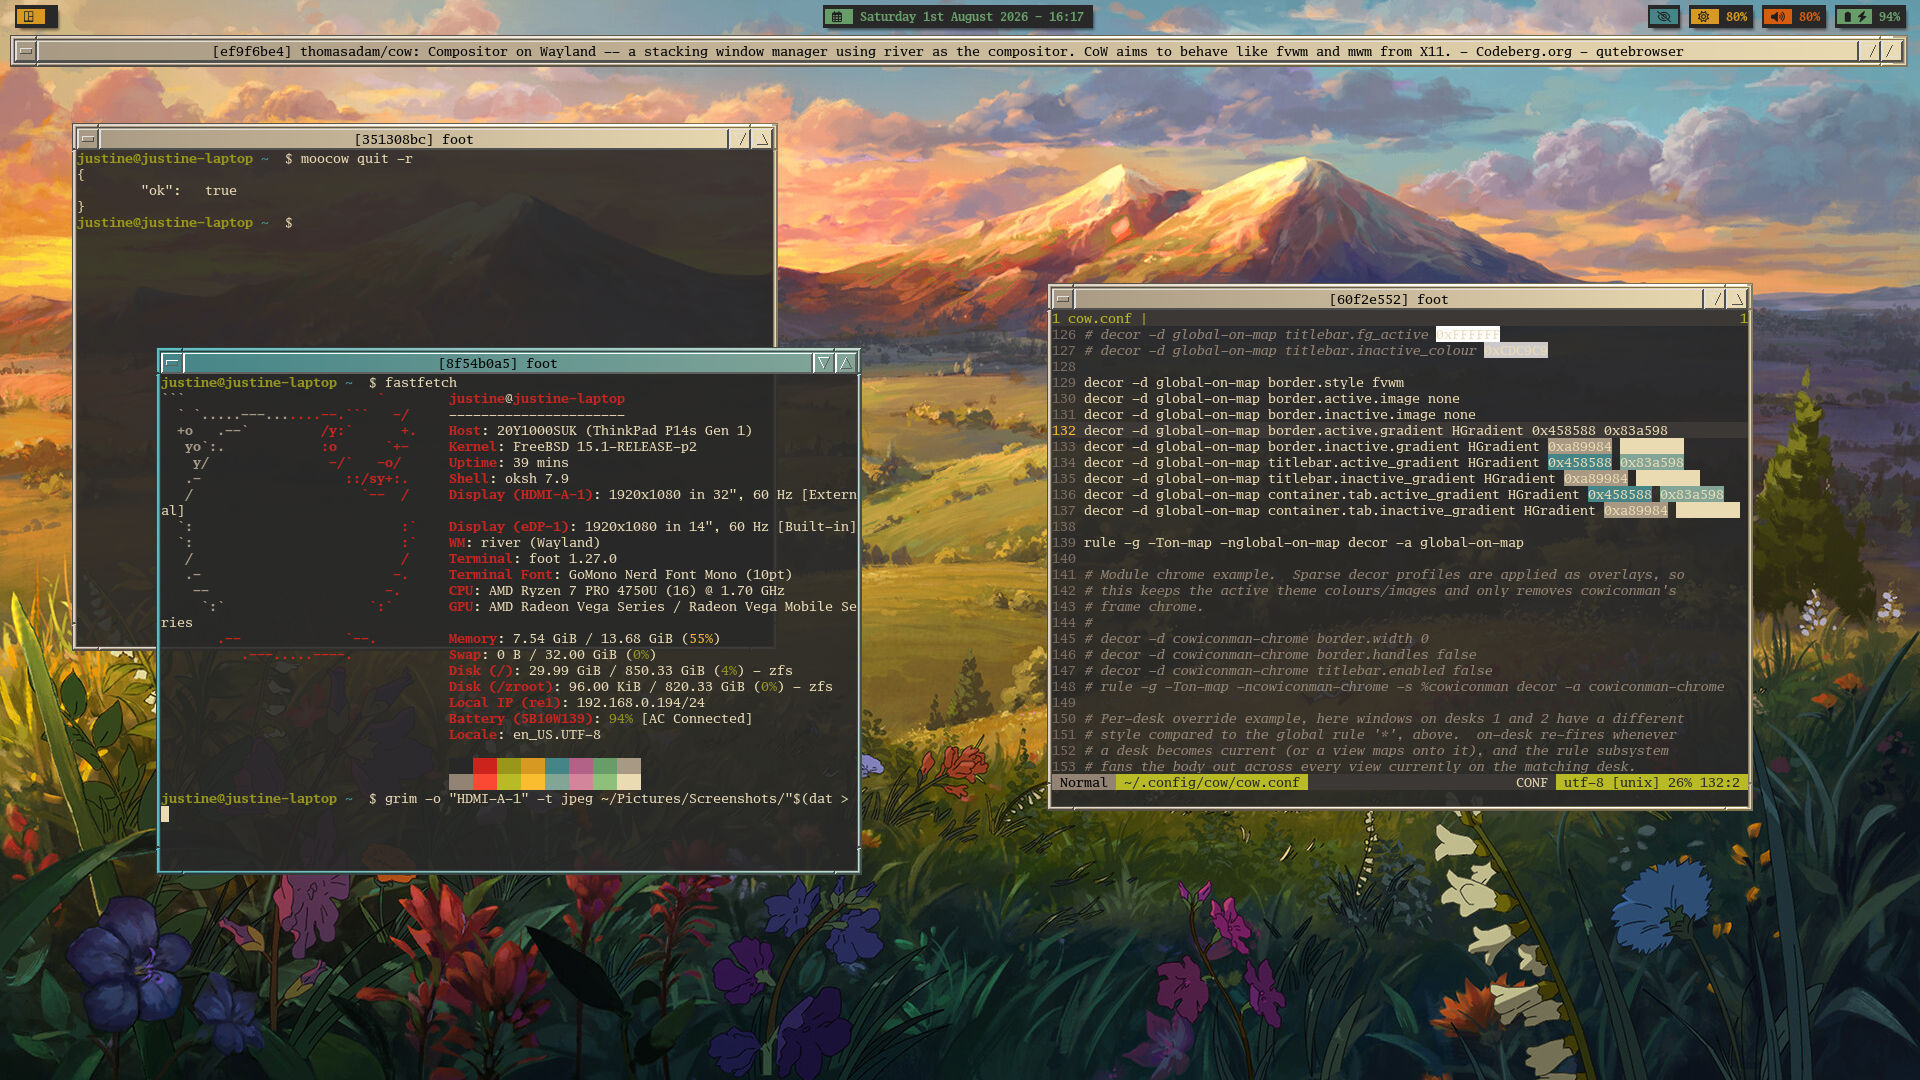This screenshot has height=1080, width=1920.
Task: Click the calendar icon beside the date
Action: [x=838, y=17]
